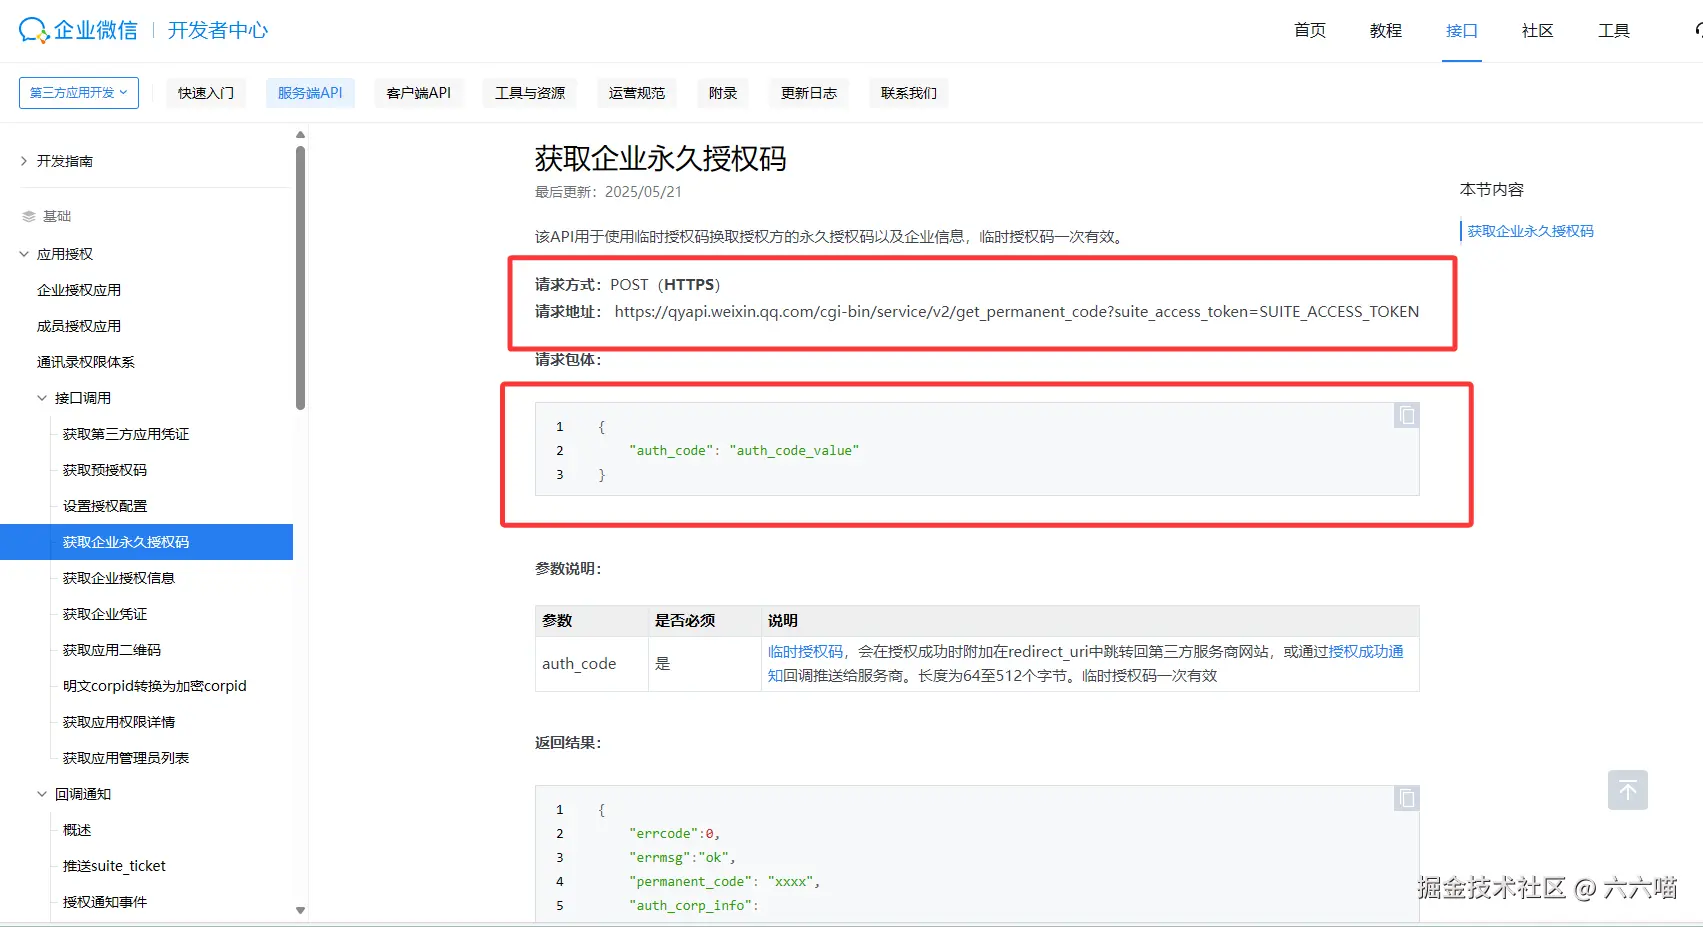Collapse the 回调通知 subsection
The image size is (1703, 927).
click(42, 794)
